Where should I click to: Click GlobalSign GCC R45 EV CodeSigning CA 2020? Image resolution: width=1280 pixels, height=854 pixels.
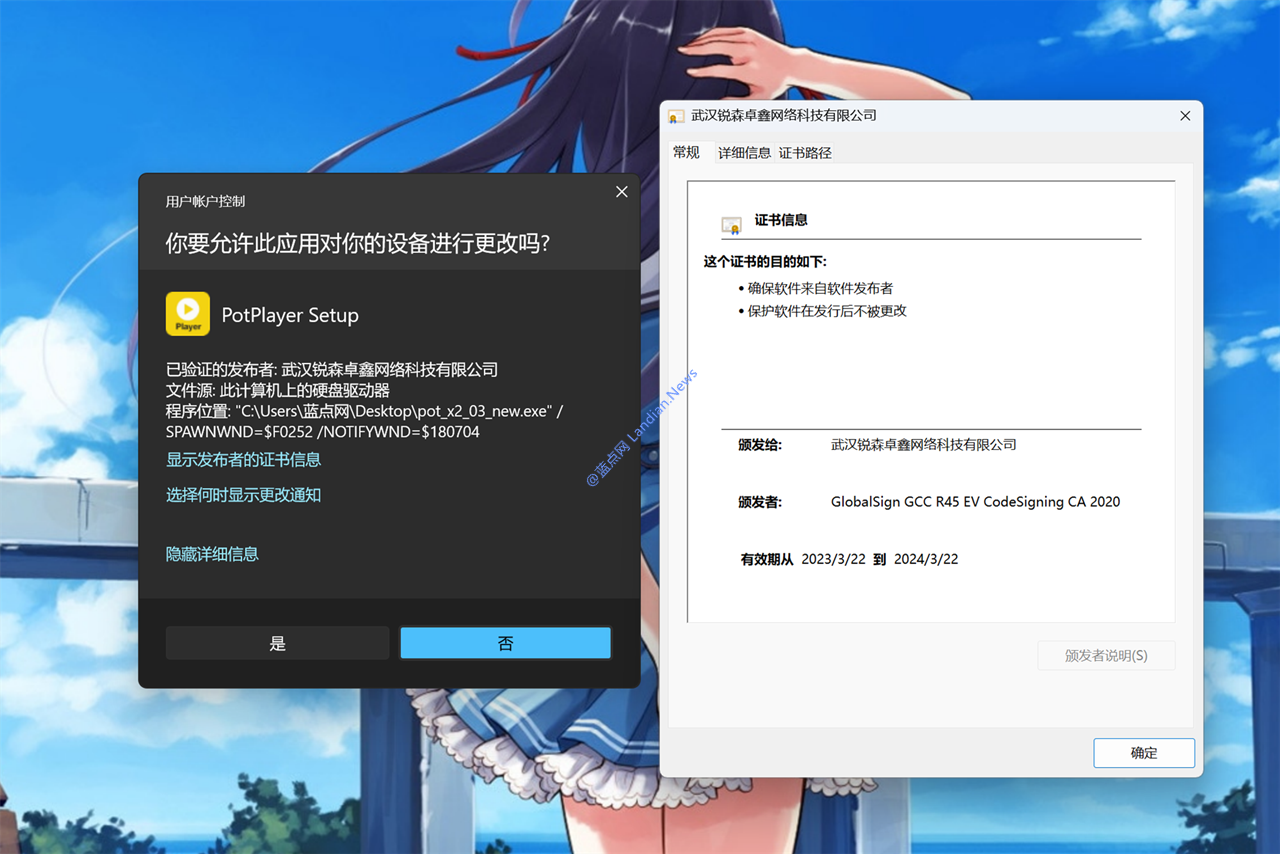point(975,502)
